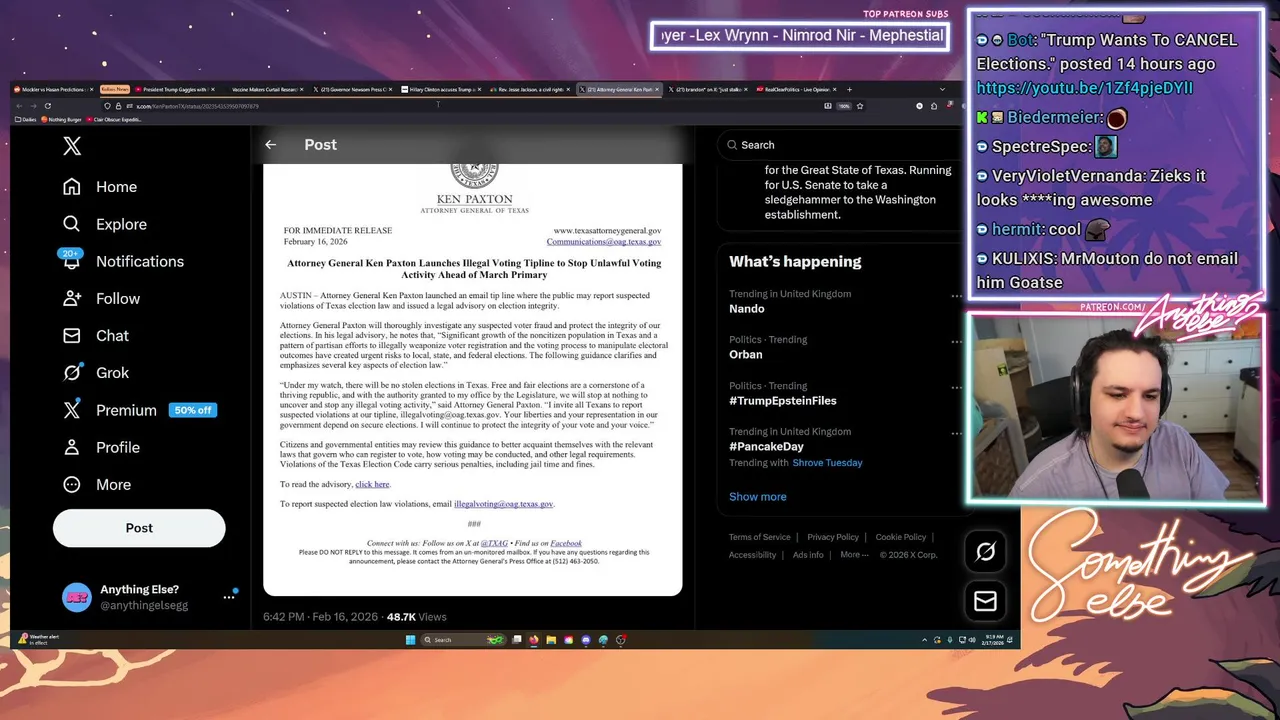This screenshot has width=1280, height=720.
Task: Switch to Hillary Clinton accuses Trump tab
Action: (x=442, y=89)
